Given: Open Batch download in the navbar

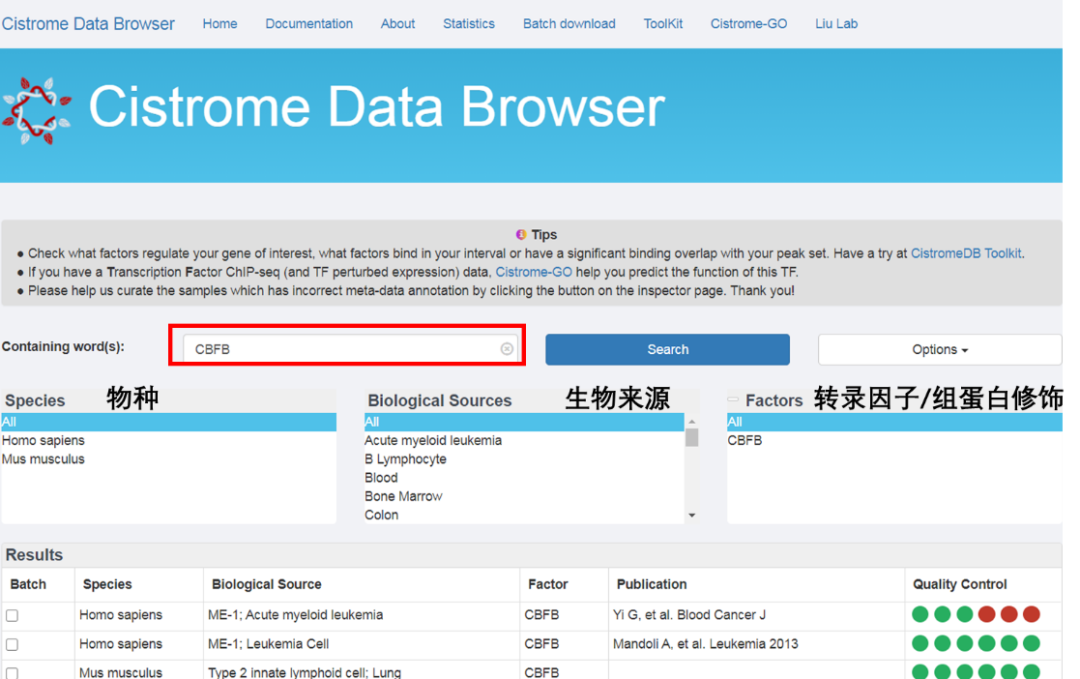Looking at the screenshot, I should (569, 23).
